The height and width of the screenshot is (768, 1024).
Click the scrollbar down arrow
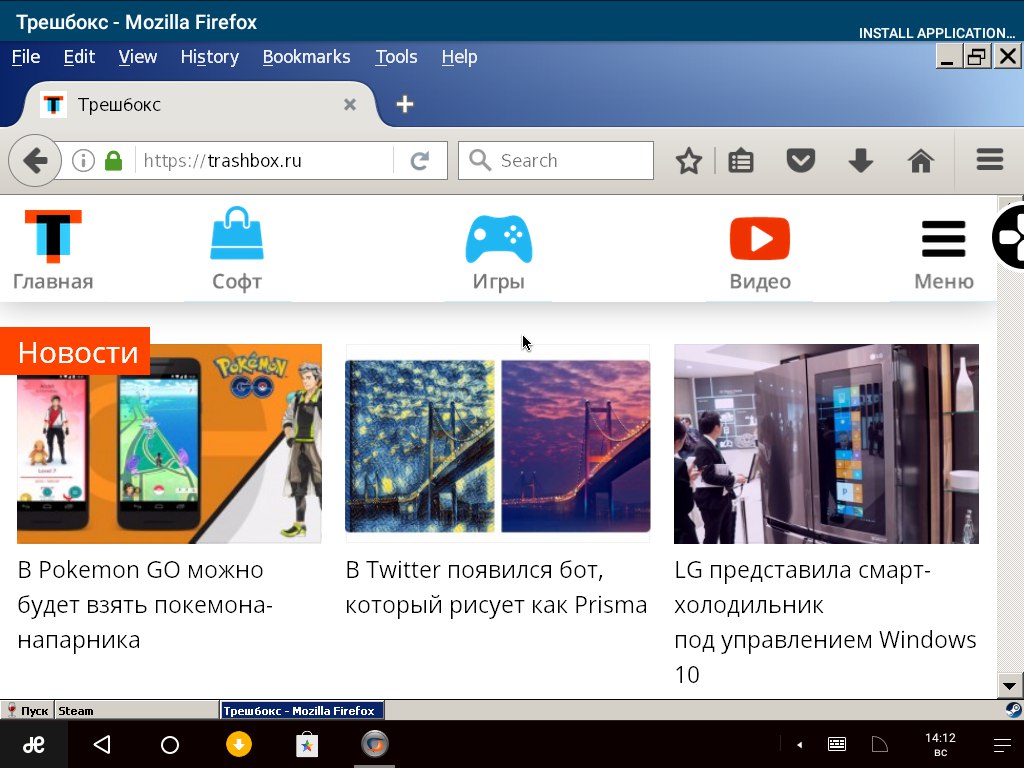tap(1010, 686)
